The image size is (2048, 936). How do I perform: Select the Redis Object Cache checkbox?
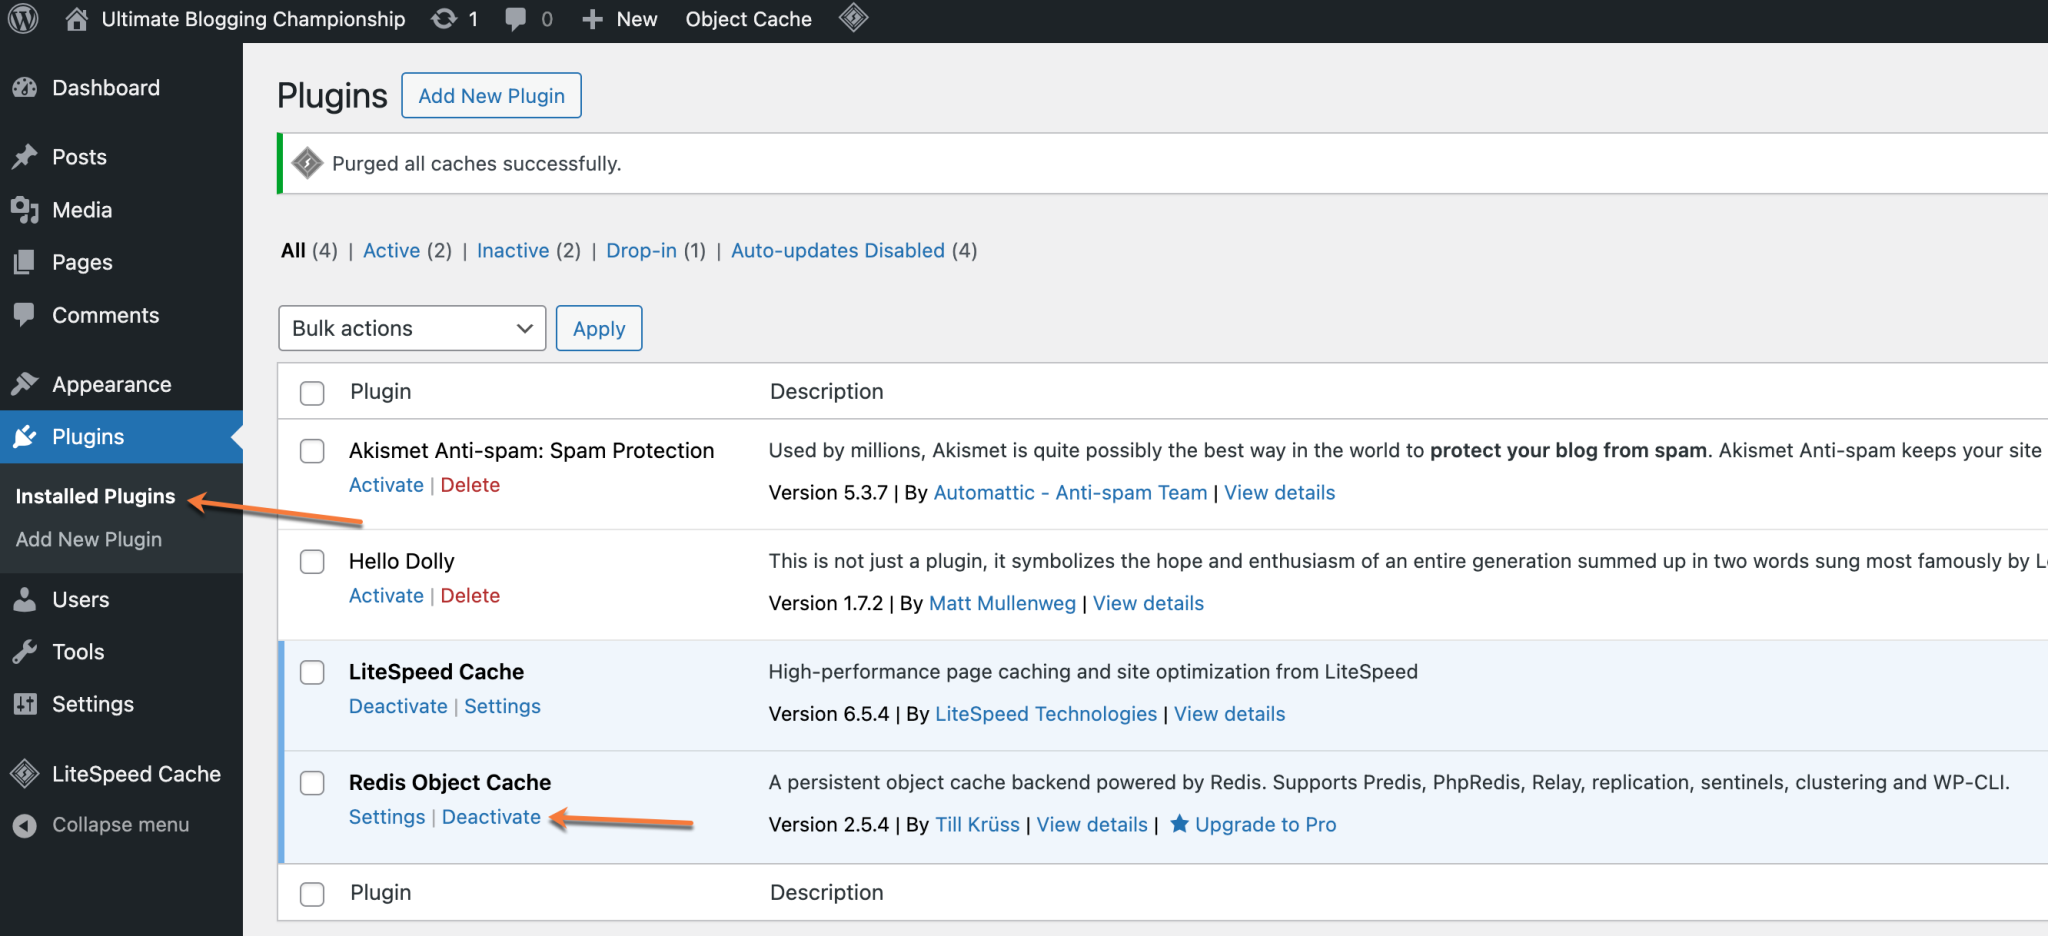(x=311, y=783)
